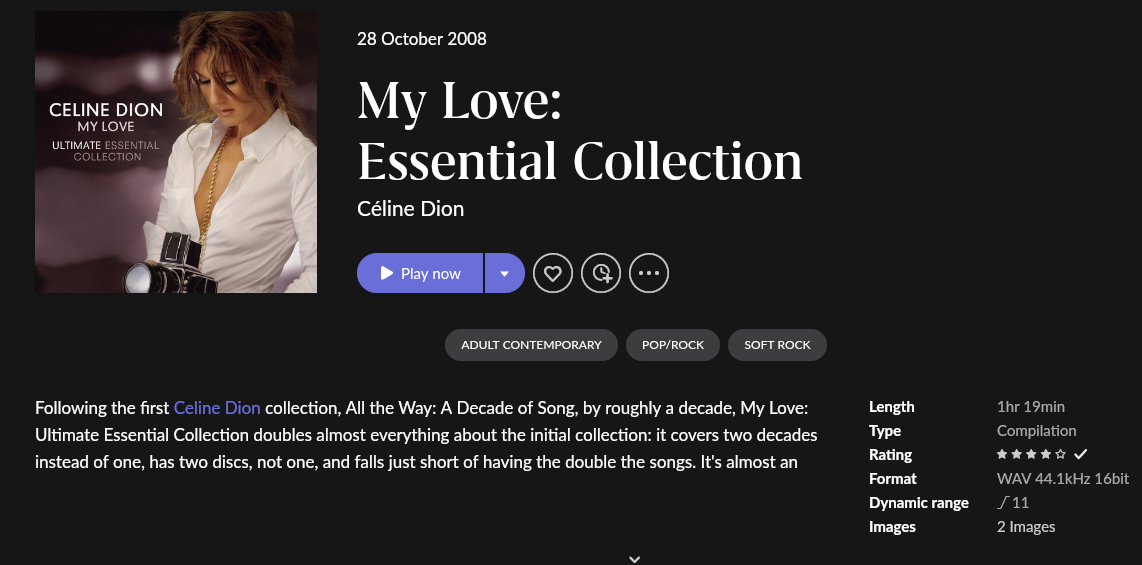Toggle the rating checkmark icon

point(1081,454)
